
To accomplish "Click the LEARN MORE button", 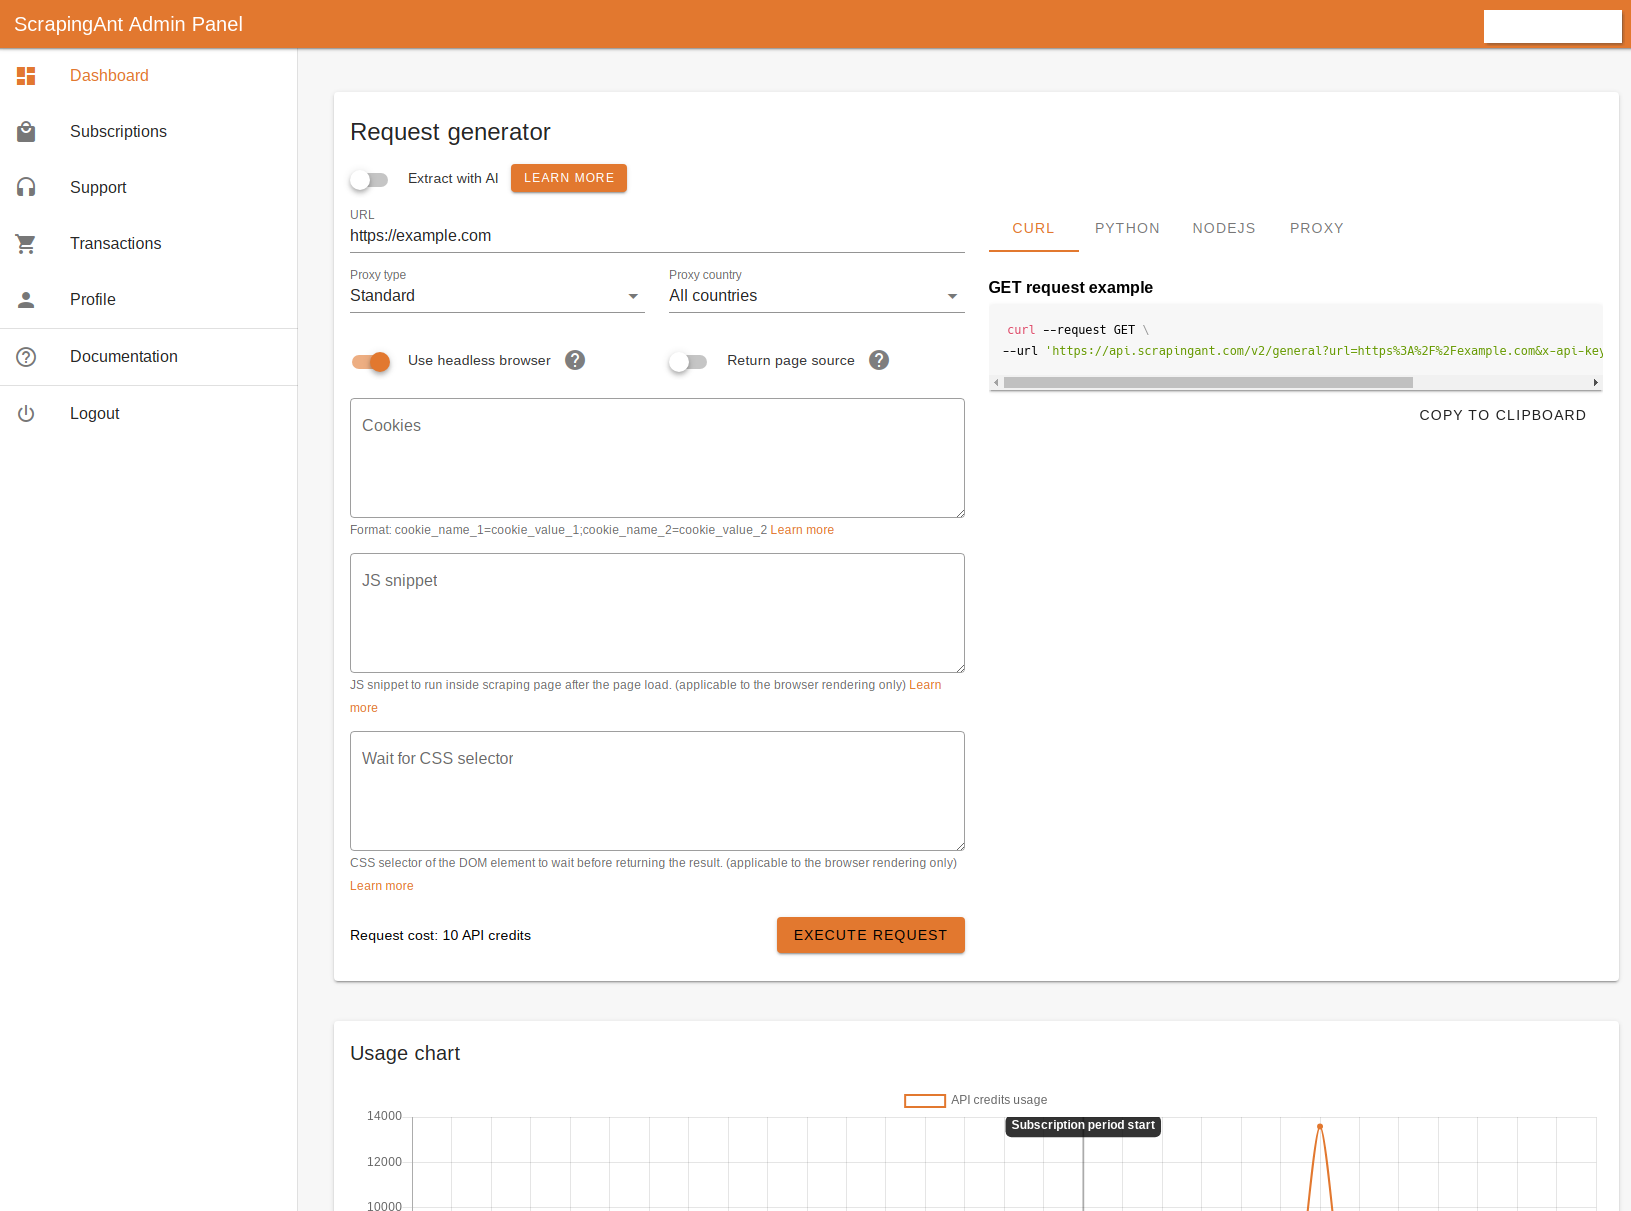I will point(569,178).
